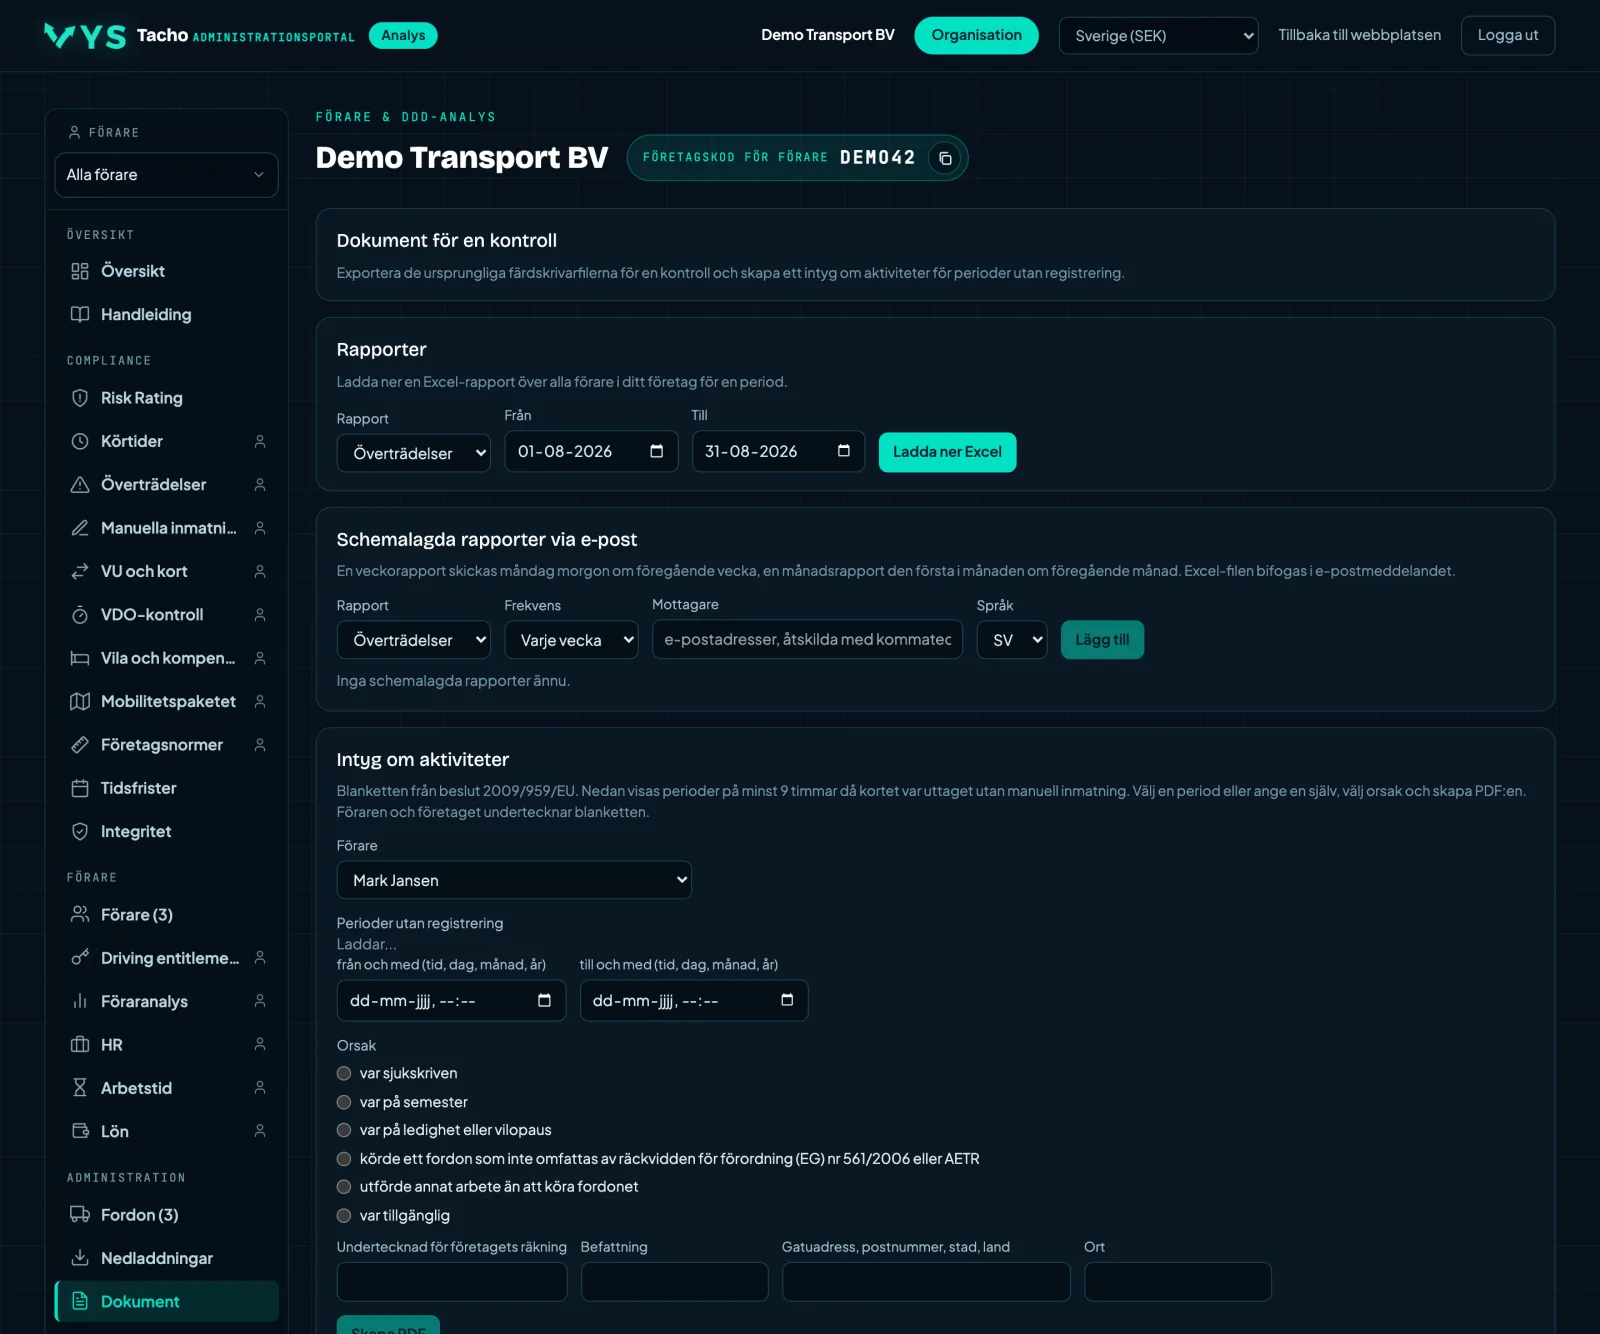Image resolution: width=1600 pixels, height=1334 pixels.
Task: Click the Mobilitetspaketet map icon
Action: coord(80,701)
